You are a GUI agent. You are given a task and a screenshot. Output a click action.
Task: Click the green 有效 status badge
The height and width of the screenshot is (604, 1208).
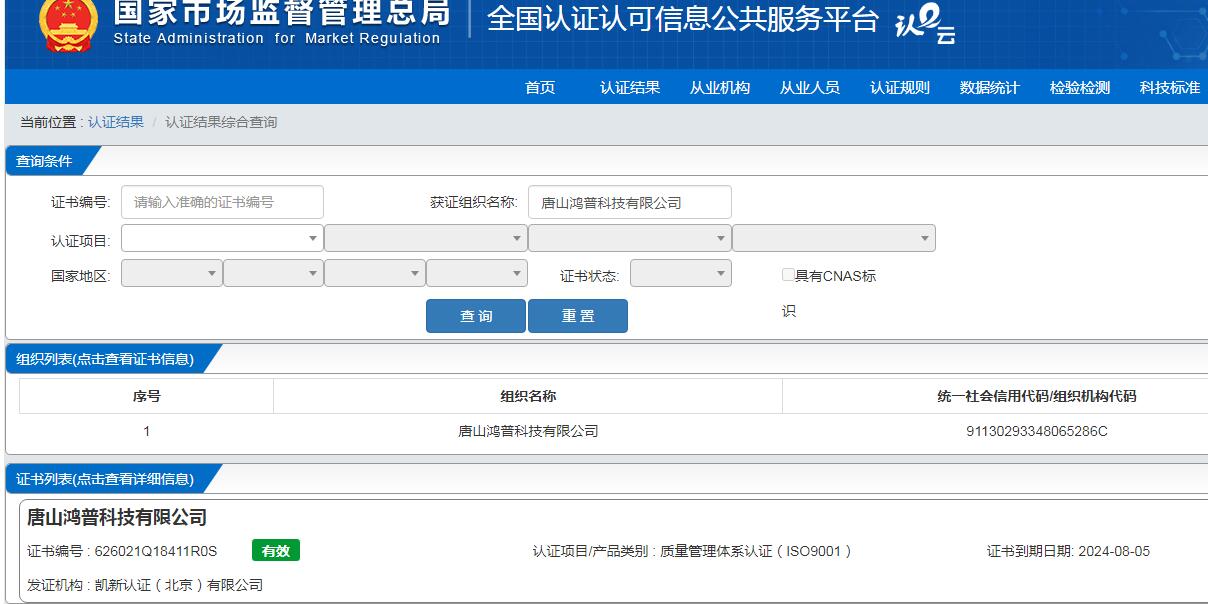tap(276, 551)
